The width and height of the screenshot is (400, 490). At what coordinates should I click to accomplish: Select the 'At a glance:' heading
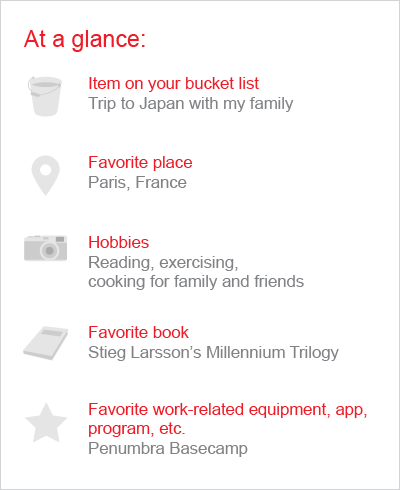coord(85,39)
